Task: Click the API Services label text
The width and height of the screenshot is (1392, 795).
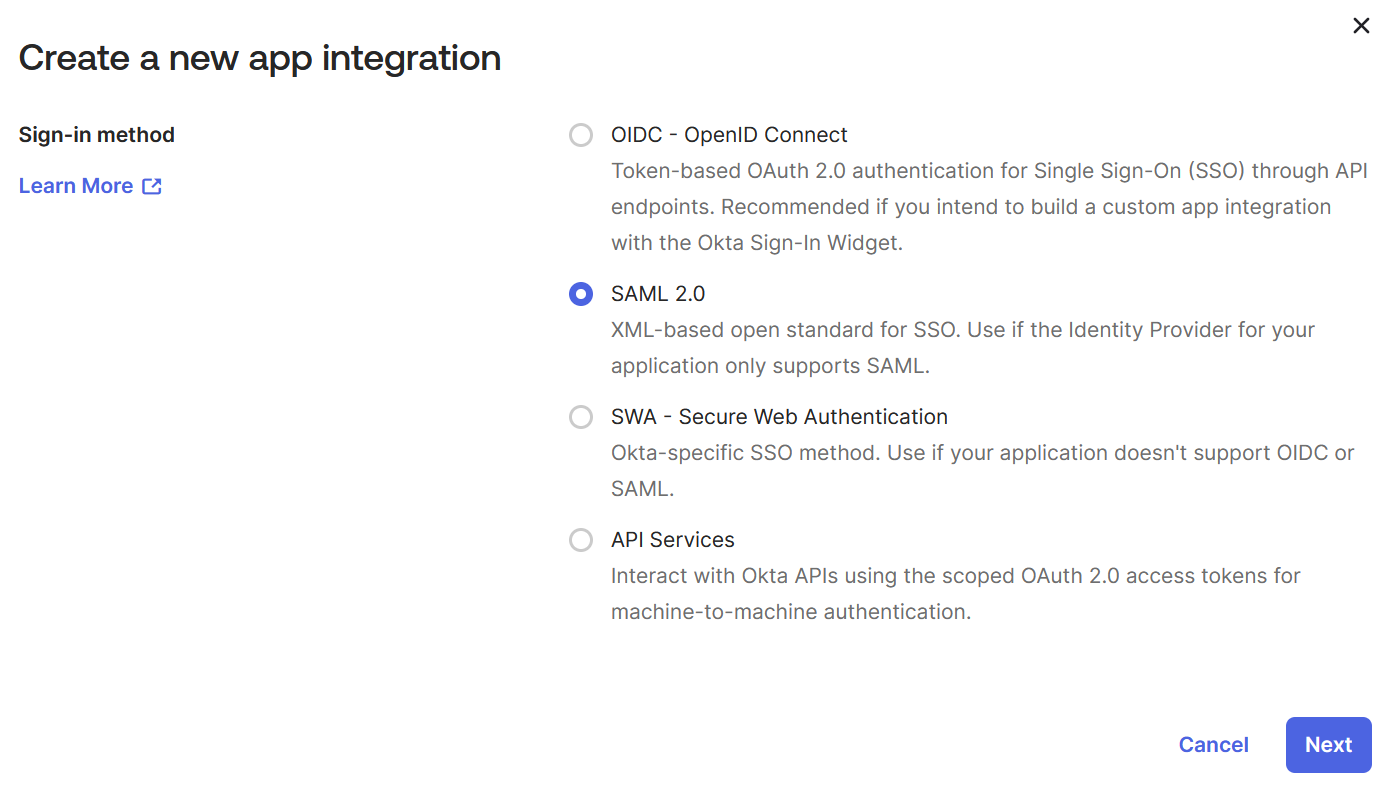Action: 673,539
